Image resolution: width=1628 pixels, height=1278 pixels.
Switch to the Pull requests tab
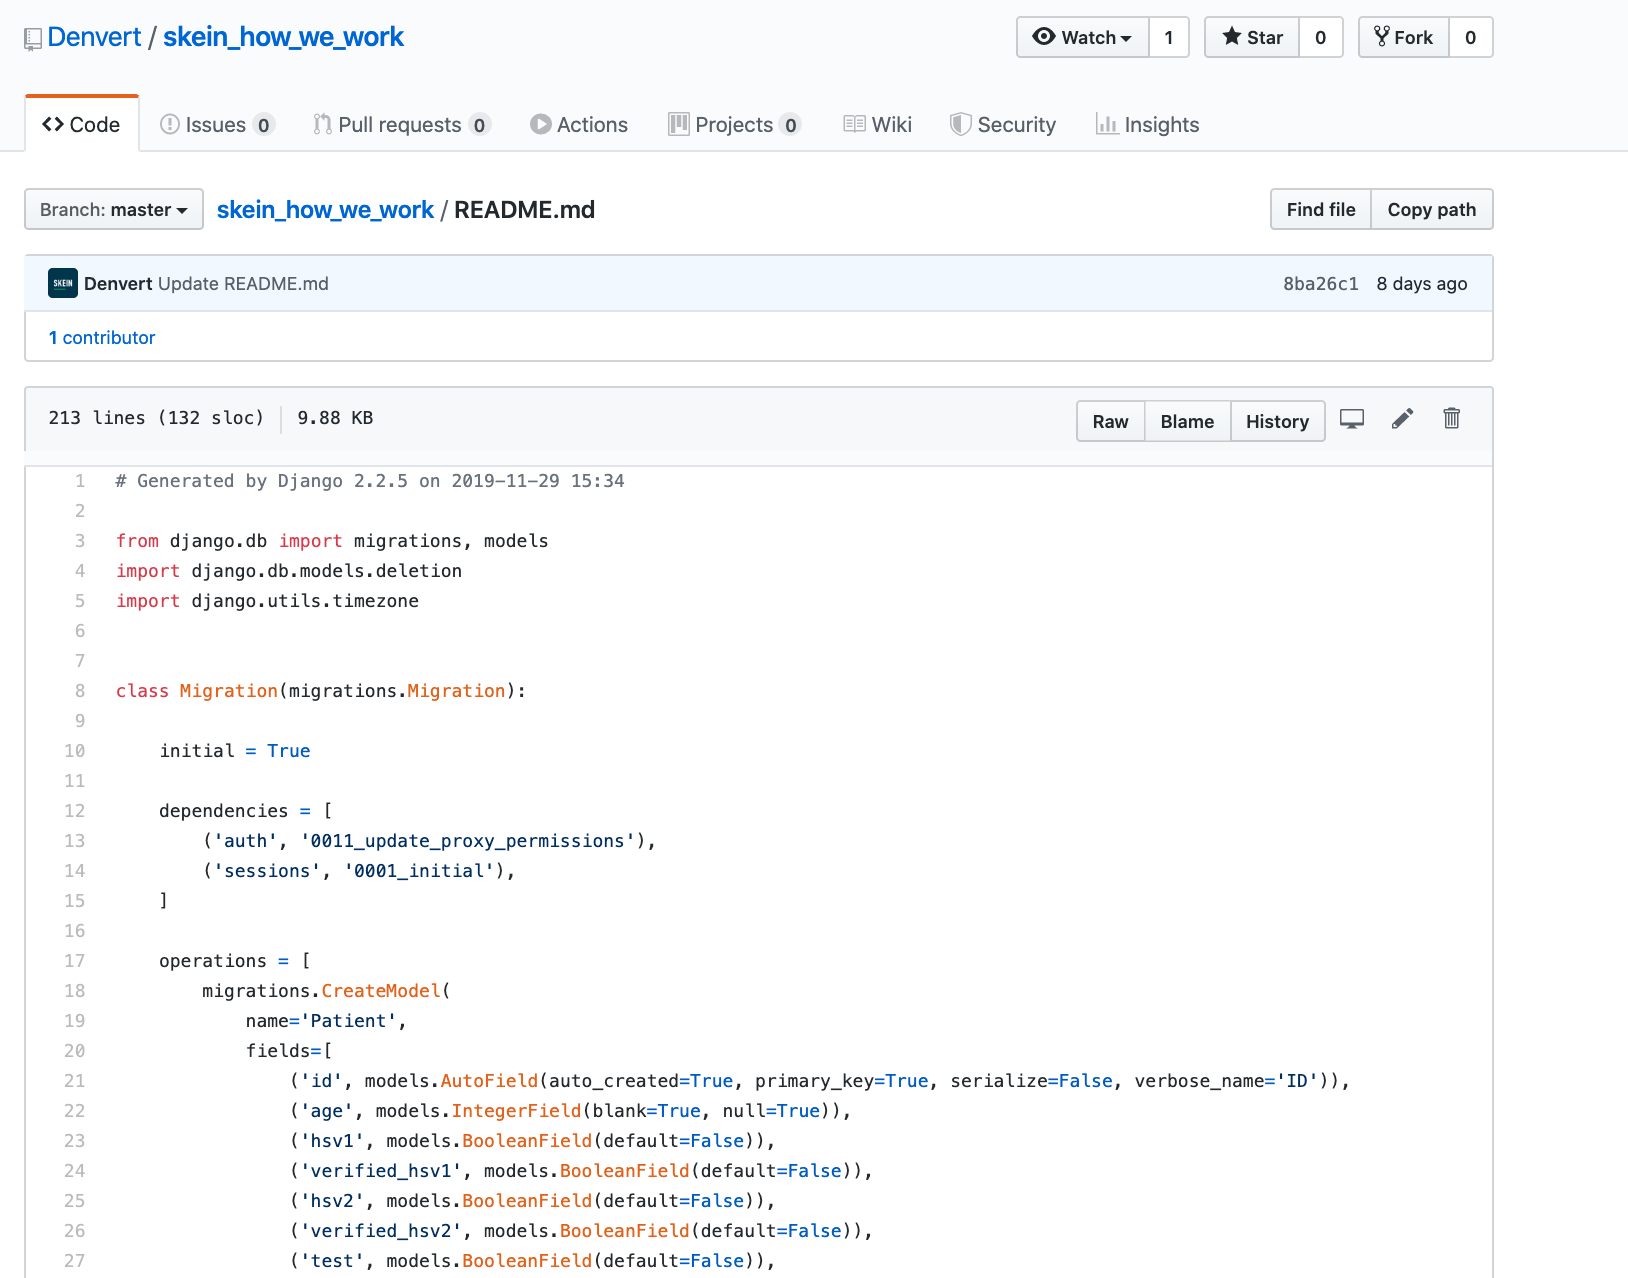pyautogui.click(x=400, y=124)
